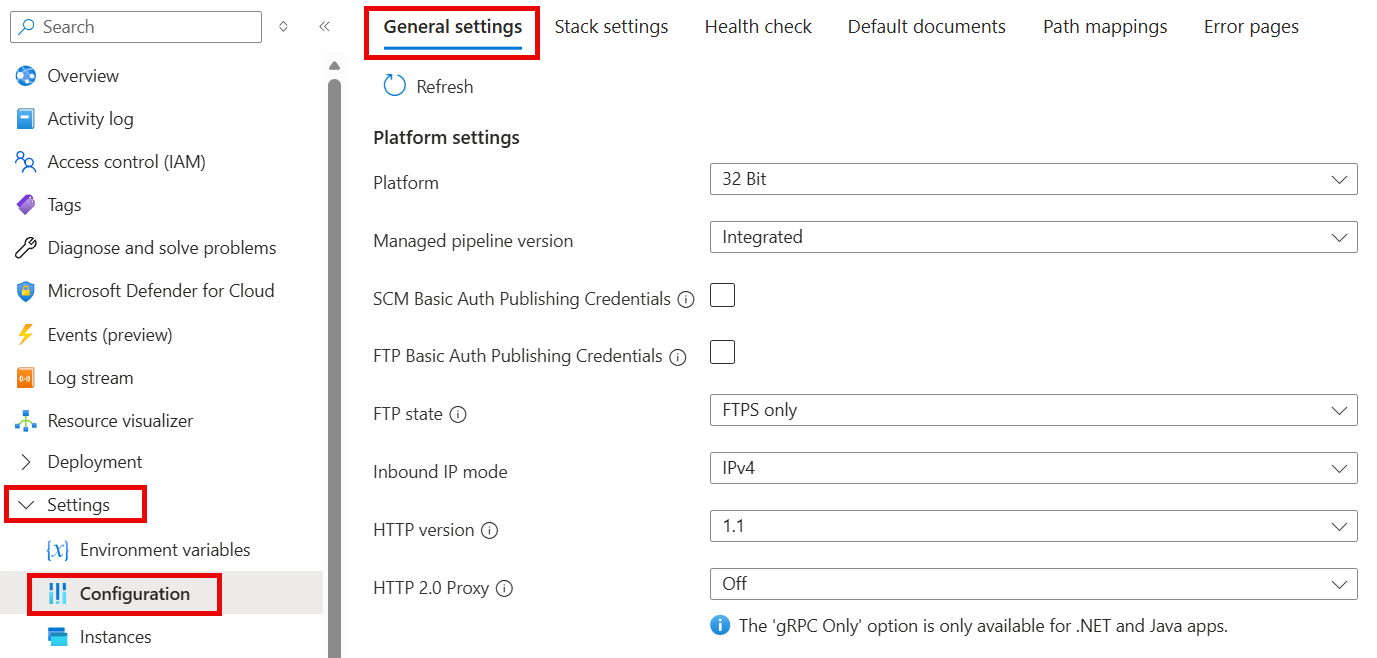Click the sidebar Search input field
The image size is (1377, 658).
point(136,27)
